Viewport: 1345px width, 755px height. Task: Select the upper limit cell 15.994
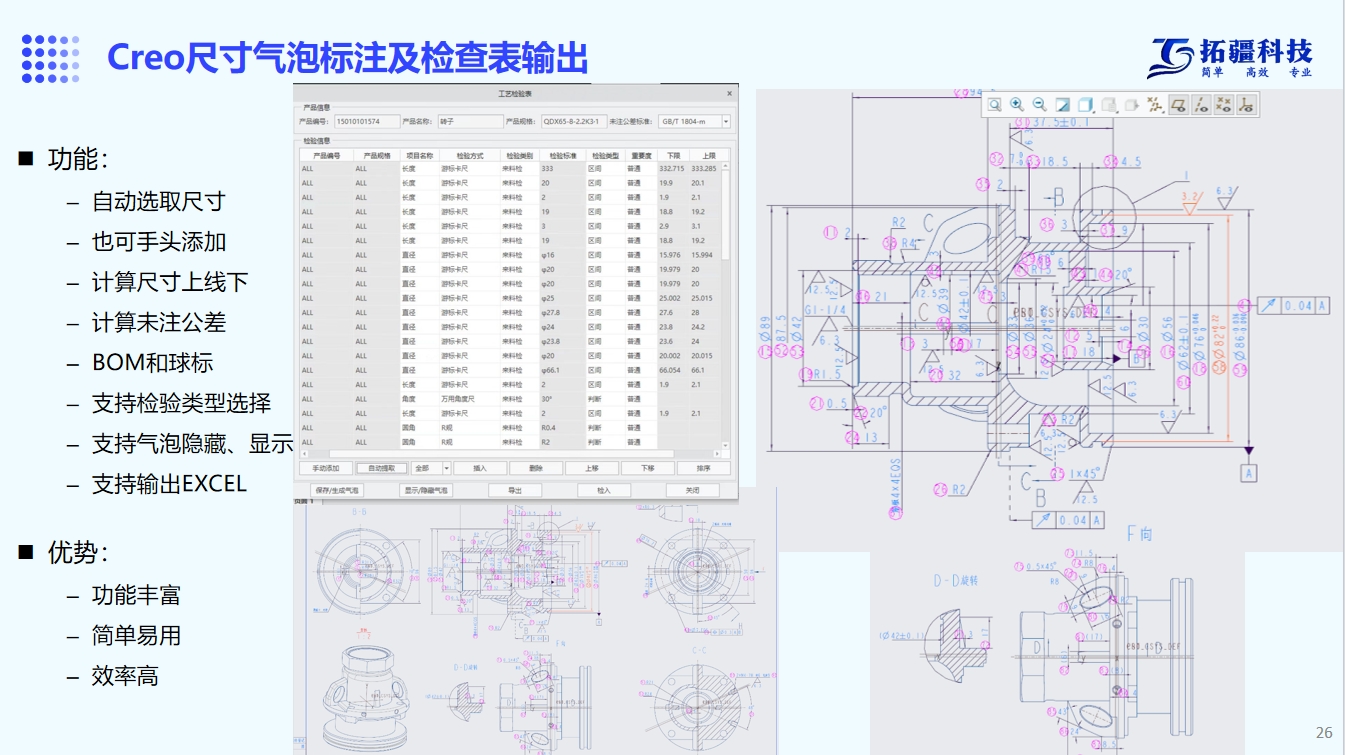(x=706, y=255)
